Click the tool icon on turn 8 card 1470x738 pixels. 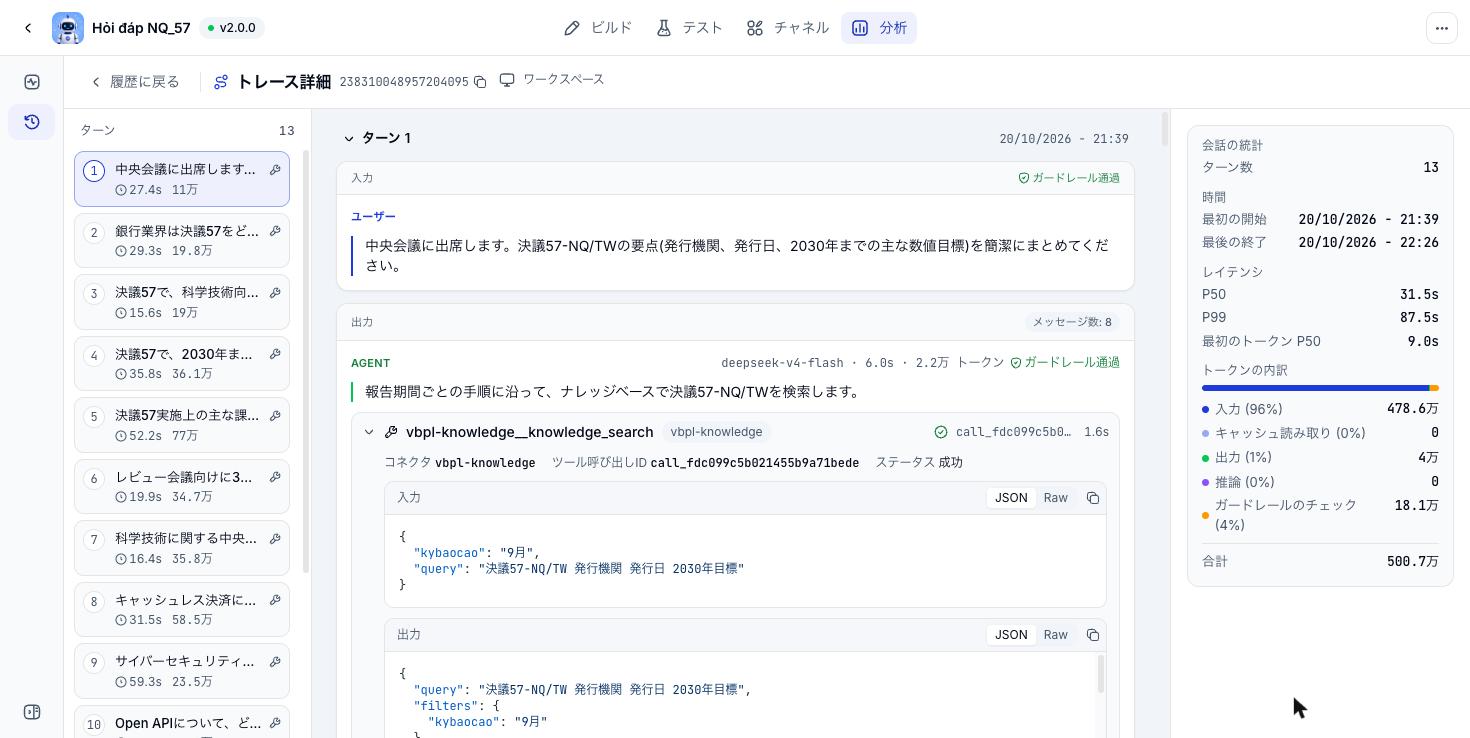275,600
